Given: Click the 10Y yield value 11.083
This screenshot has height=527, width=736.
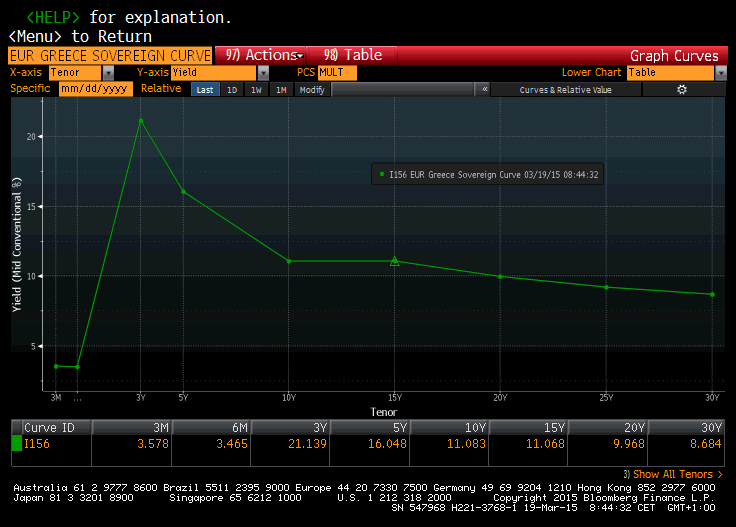Looking at the screenshot, I should click(466, 443).
